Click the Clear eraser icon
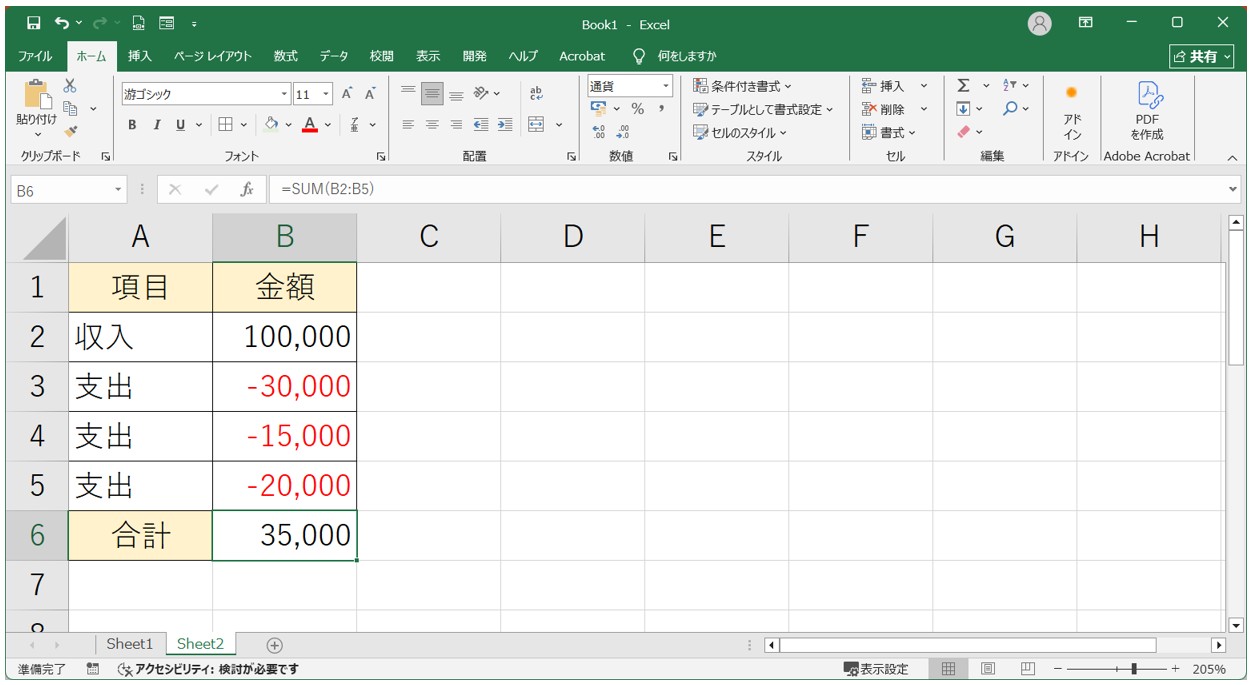Viewport: 1252px width, 685px height. (963, 131)
